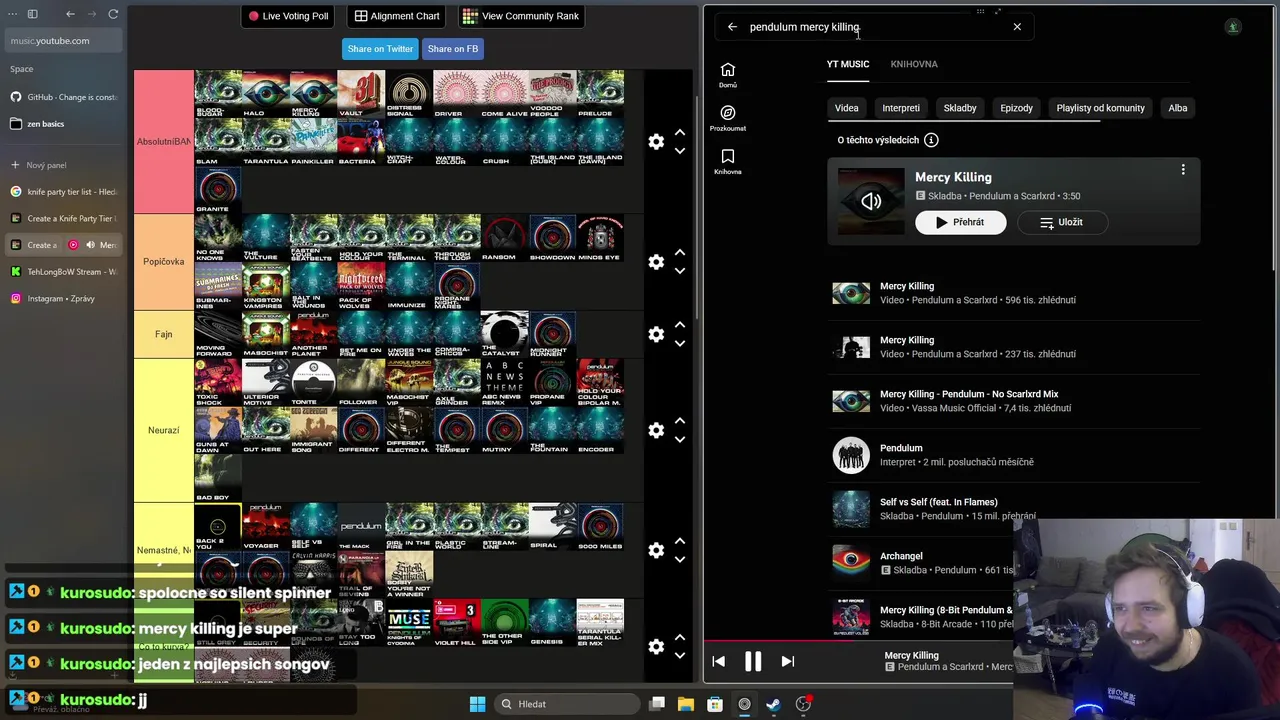Filter results by Playlisty od komunity chip
The image size is (1280, 720).
click(1100, 108)
